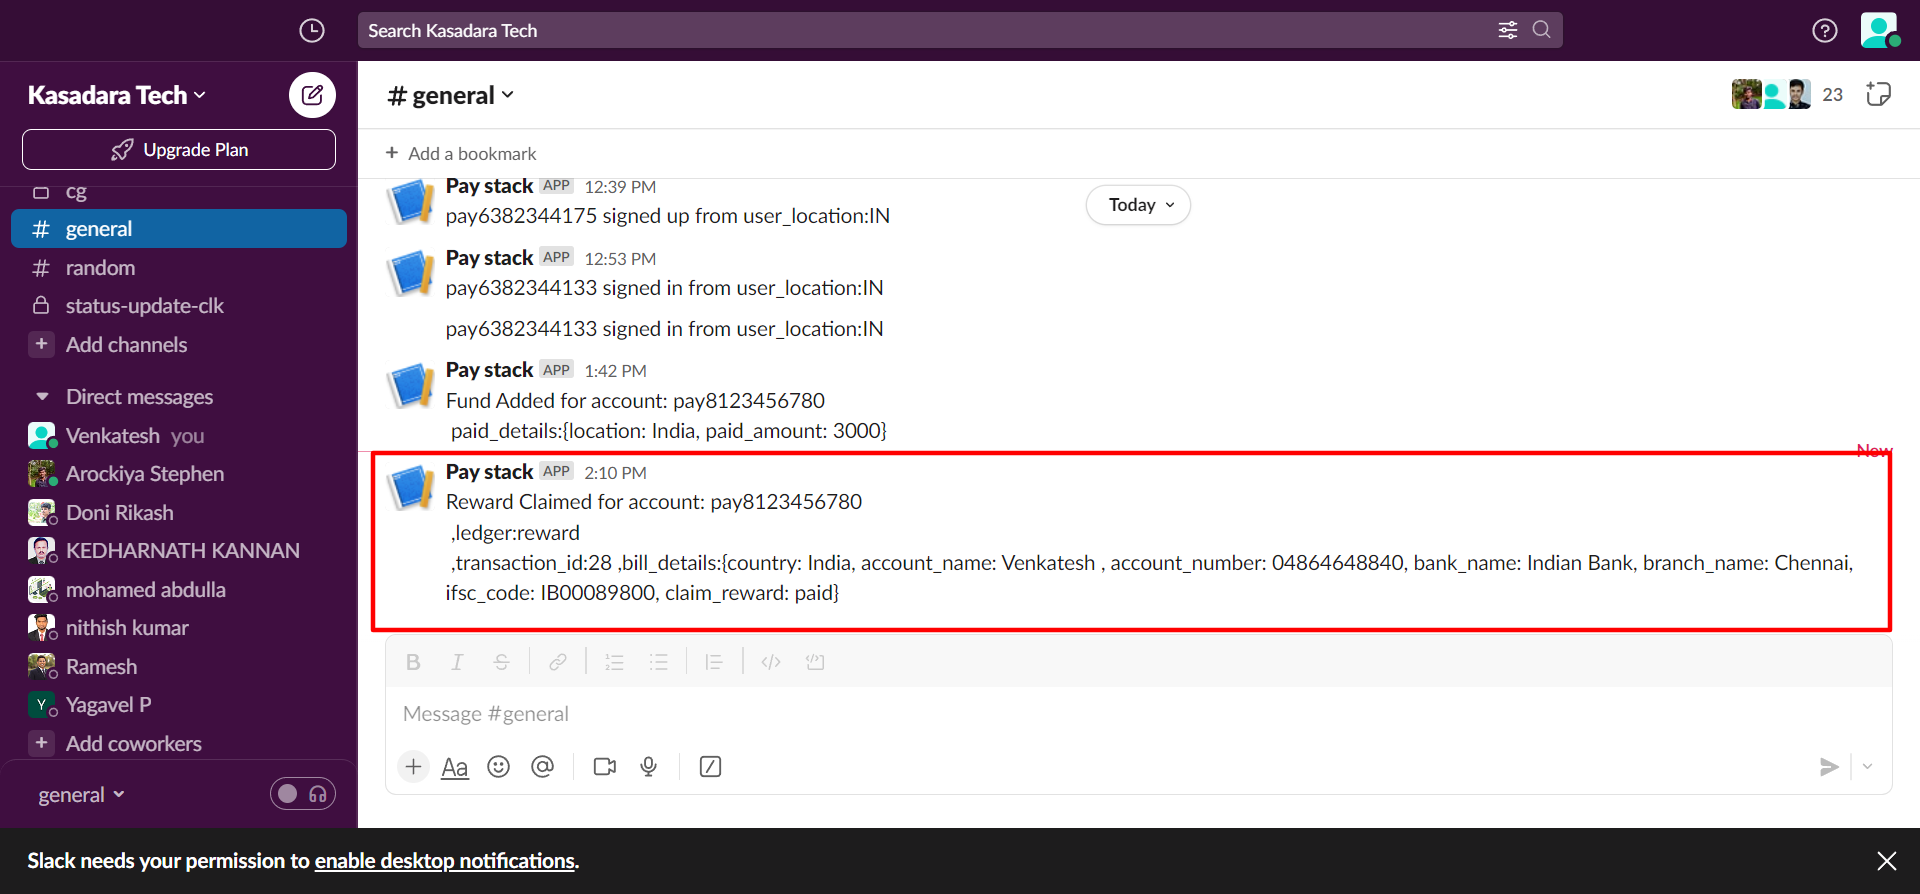Click the Upgrade Plan button
The image size is (1920, 894).
tap(179, 150)
